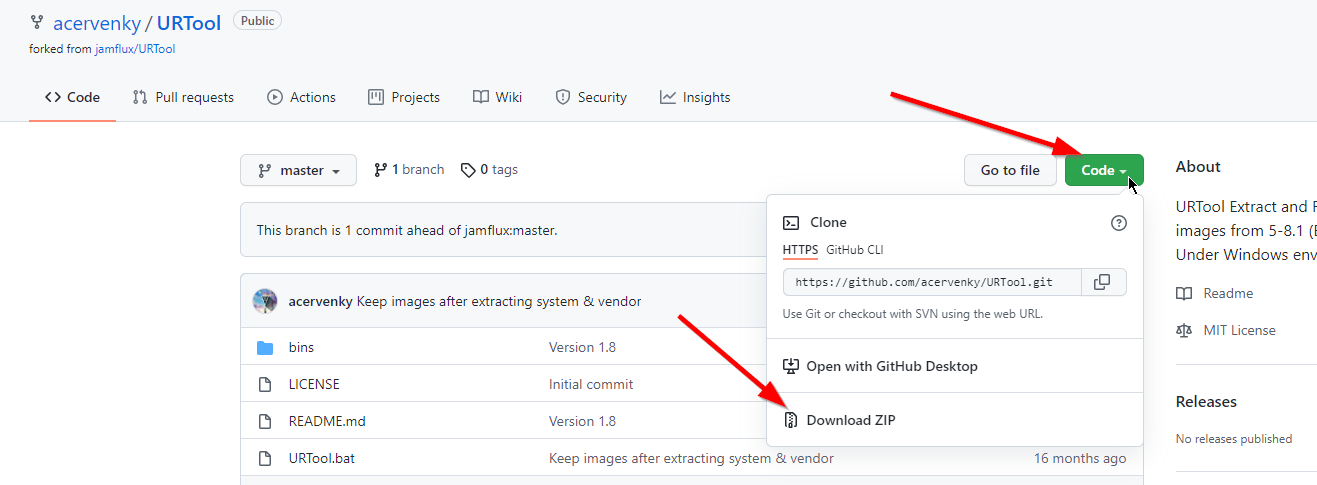Open the Projects tab
The image size is (1317, 485).
click(404, 97)
